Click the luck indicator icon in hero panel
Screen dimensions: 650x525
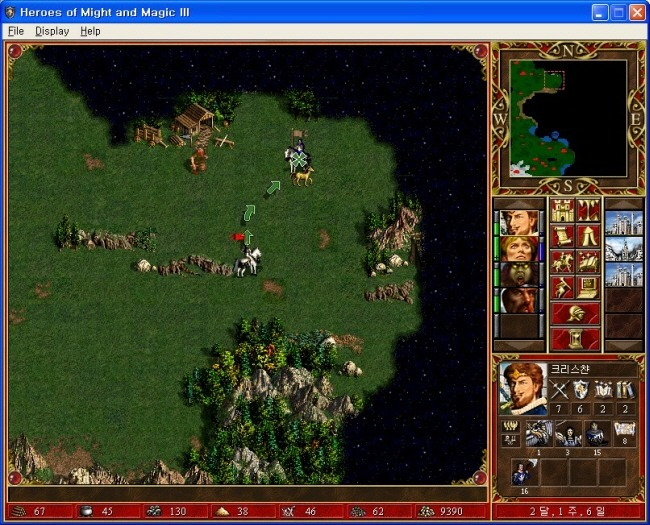(510, 440)
